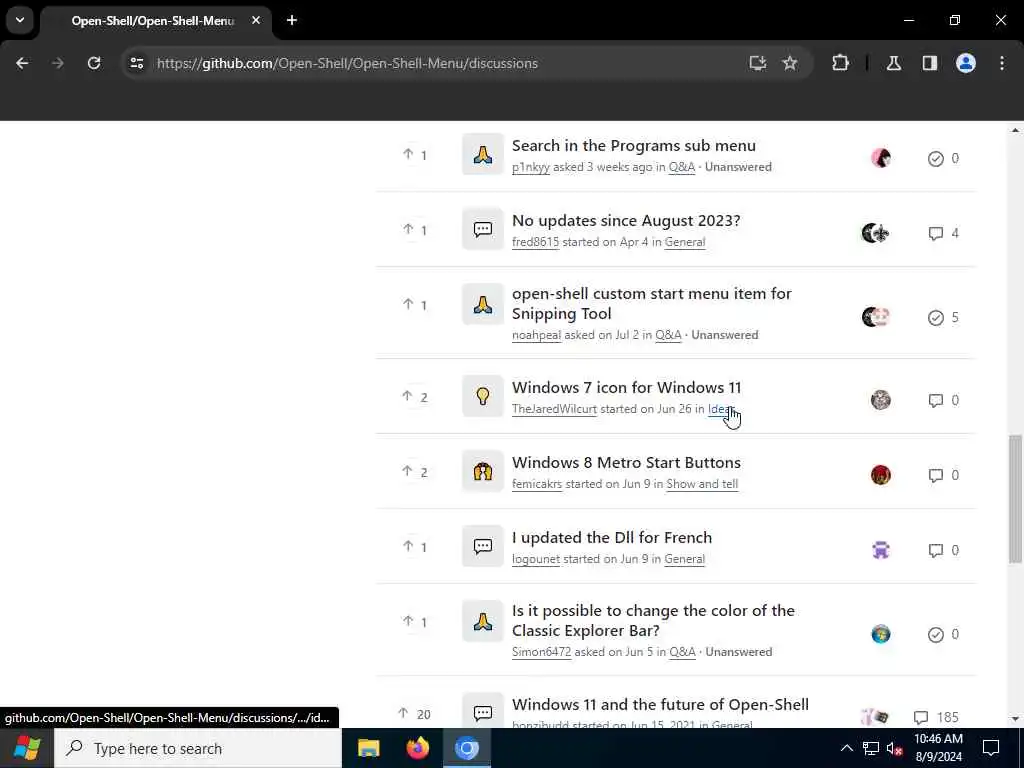
Task: Open browser Extensions menu
Action: [x=840, y=63]
